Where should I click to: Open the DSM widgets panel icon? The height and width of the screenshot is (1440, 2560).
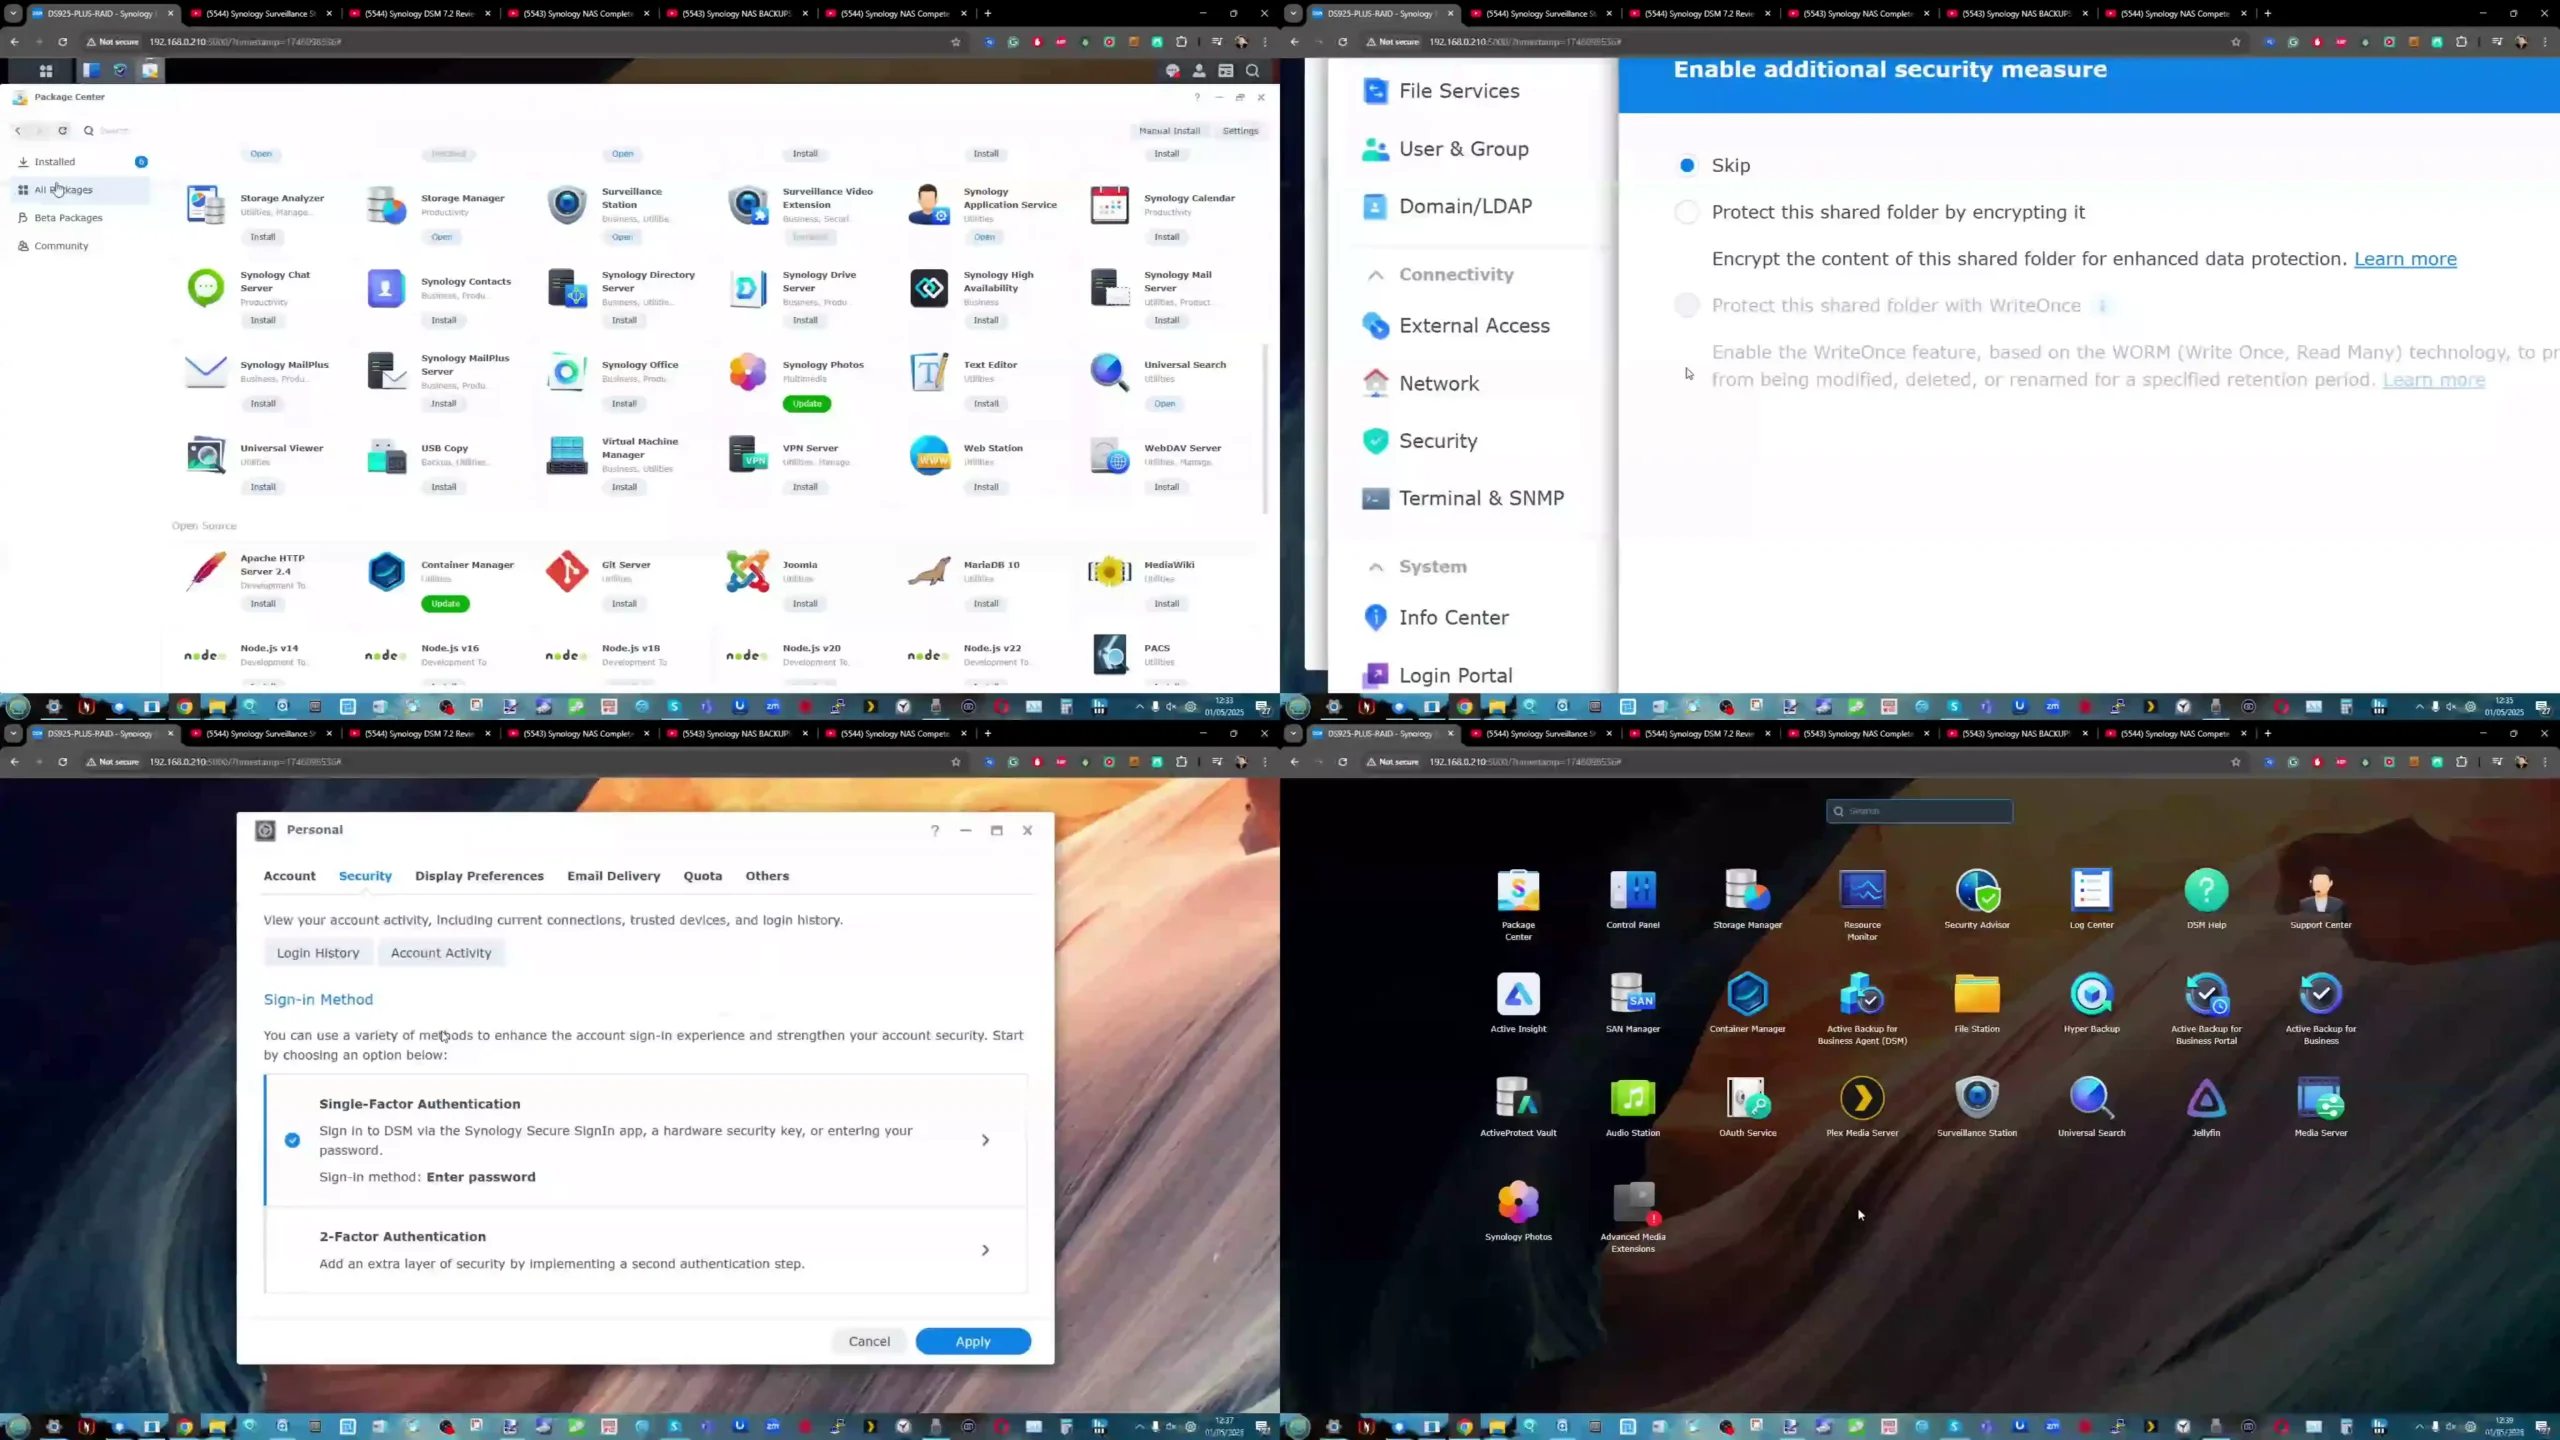(x=1226, y=71)
